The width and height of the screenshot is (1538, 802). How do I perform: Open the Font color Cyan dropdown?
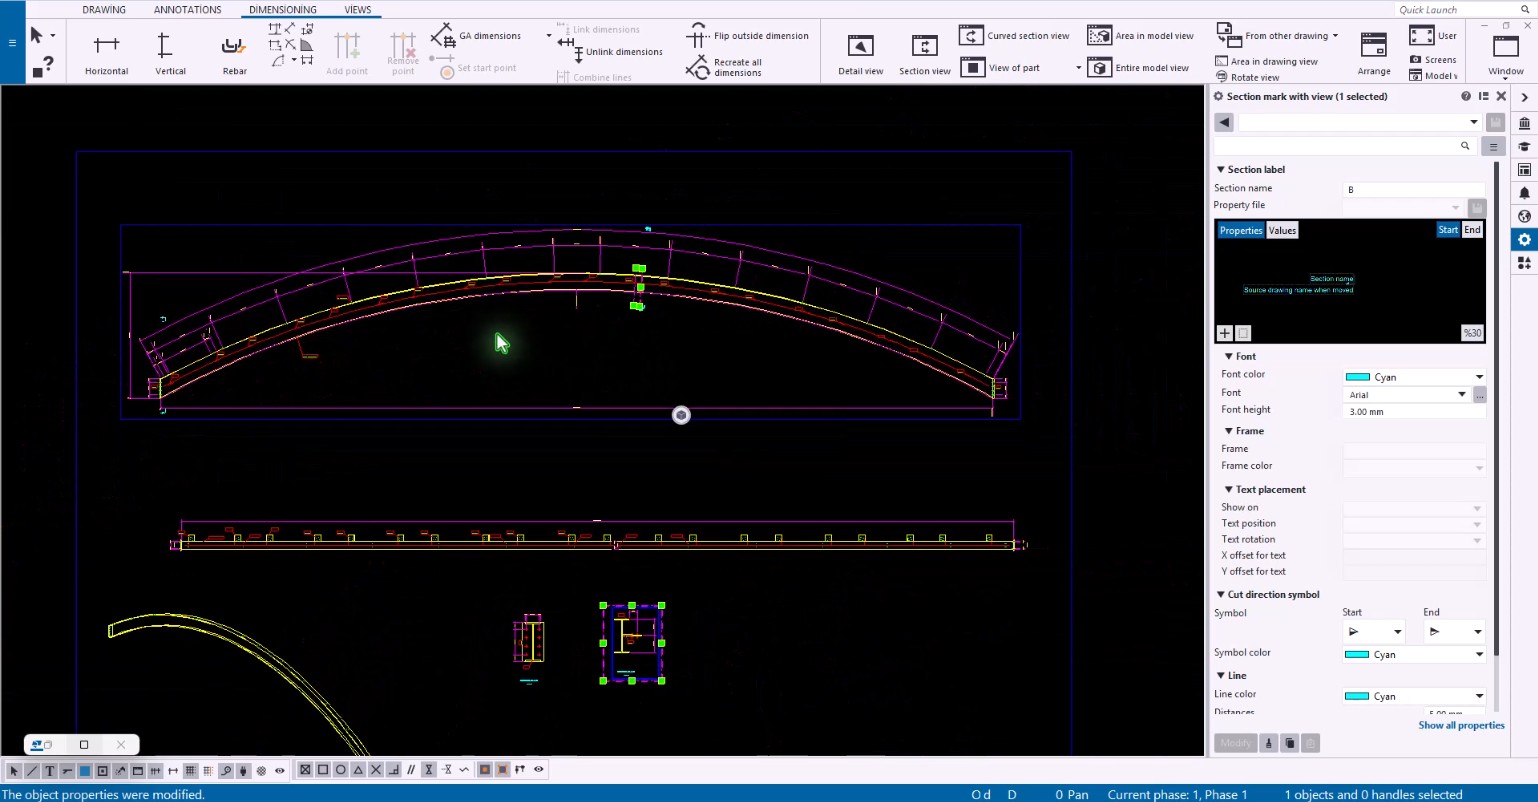pos(1414,377)
